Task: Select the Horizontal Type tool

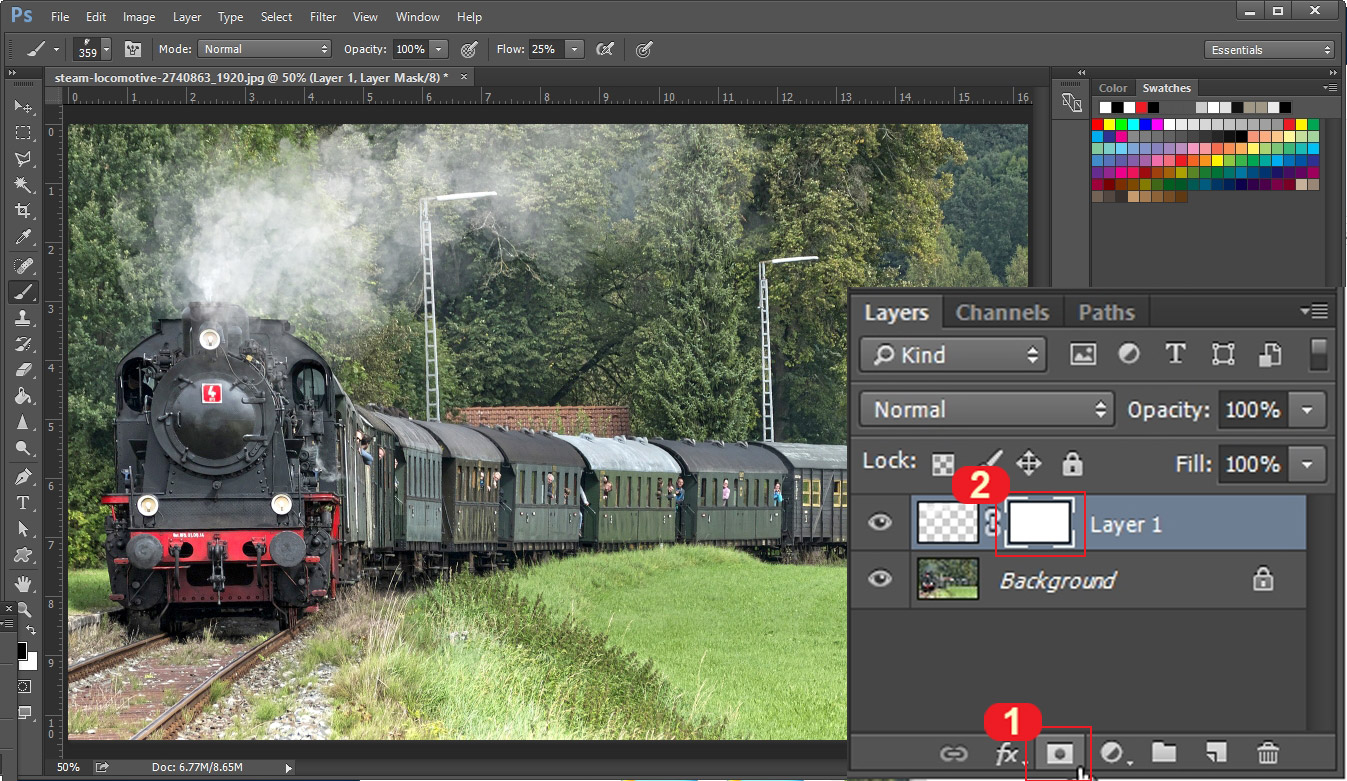Action: (x=23, y=503)
